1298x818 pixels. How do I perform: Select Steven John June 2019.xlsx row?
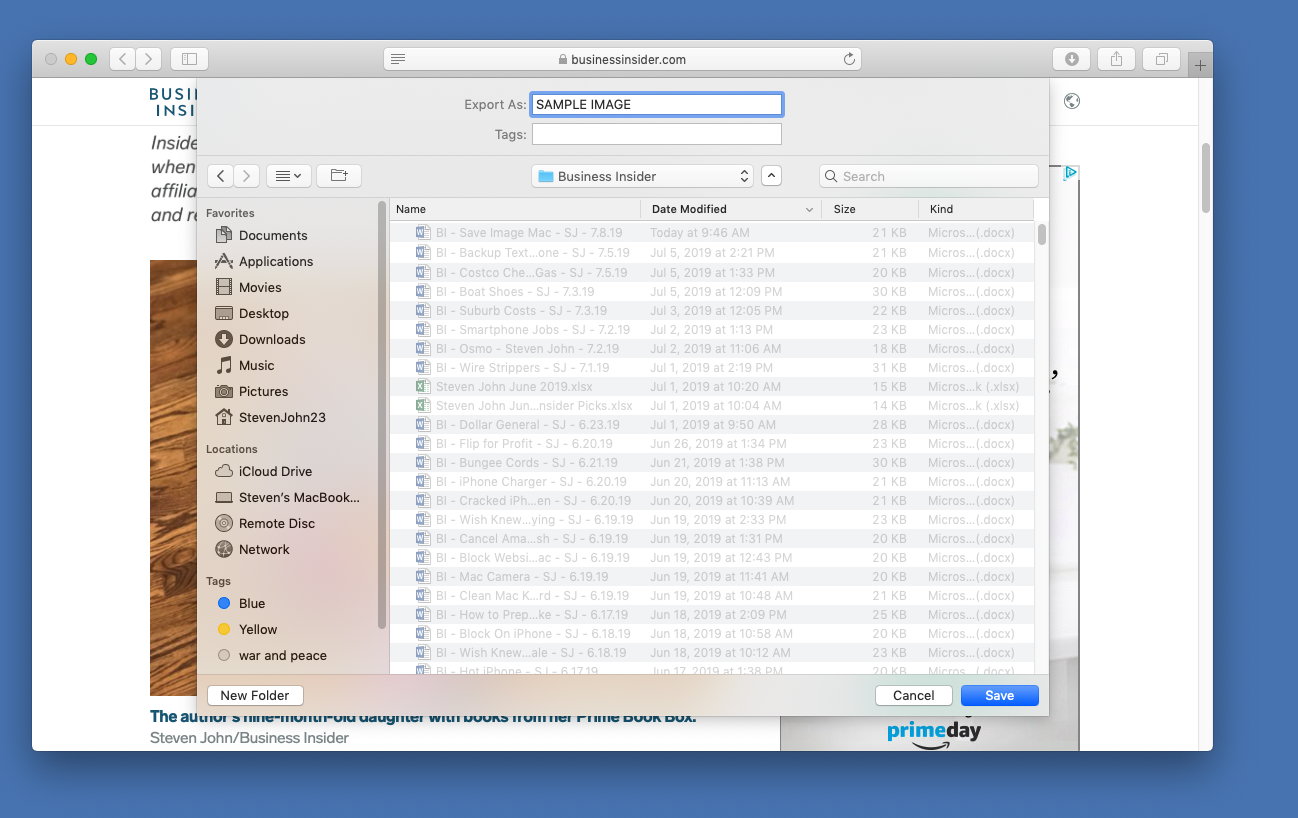[x=712, y=386]
